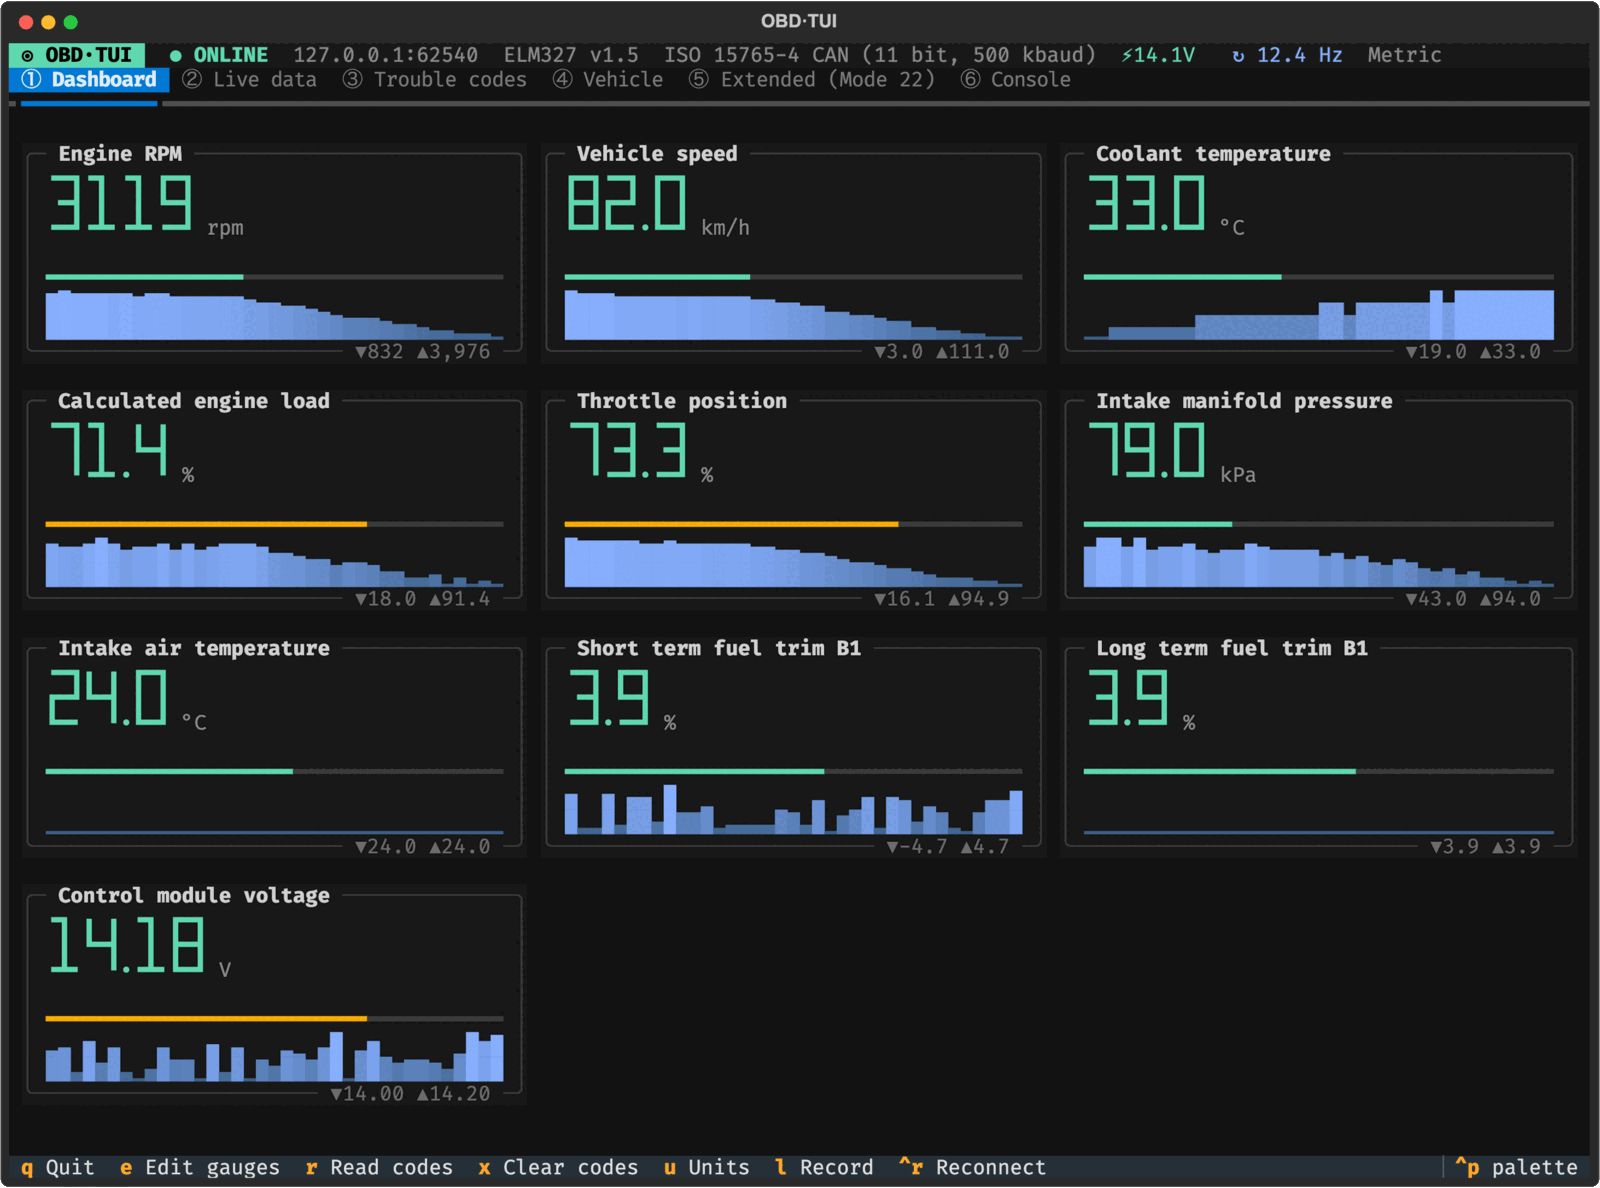Image resolution: width=1600 pixels, height=1188 pixels.
Task: Click voltage range ▼14.00 ▲14.20
Action: click(x=411, y=1094)
